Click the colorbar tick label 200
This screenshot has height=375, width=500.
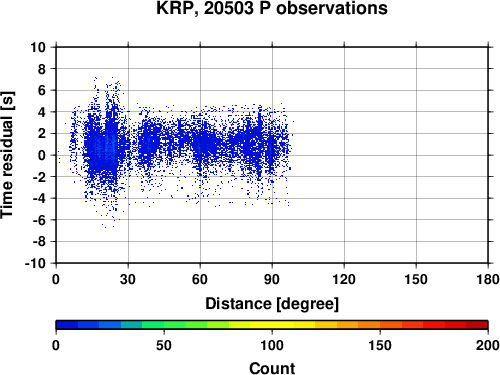tap(488, 345)
